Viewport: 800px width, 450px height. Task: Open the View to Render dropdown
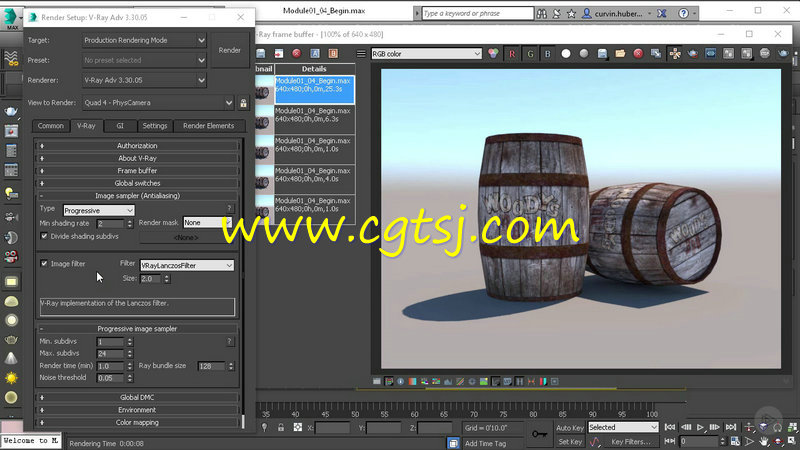[x=158, y=103]
